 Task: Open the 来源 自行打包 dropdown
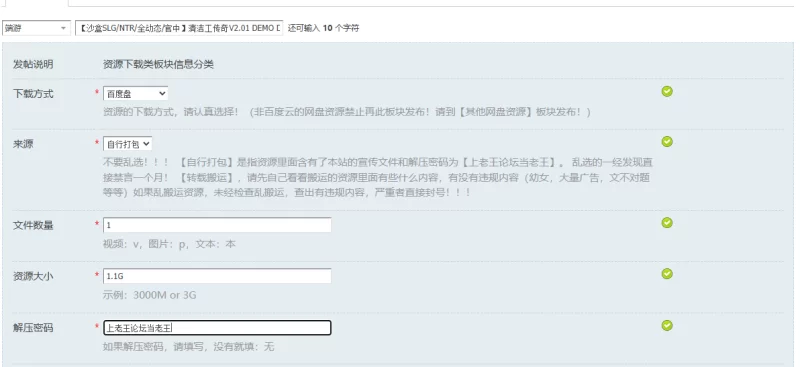pyautogui.click(x=128, y=144)
